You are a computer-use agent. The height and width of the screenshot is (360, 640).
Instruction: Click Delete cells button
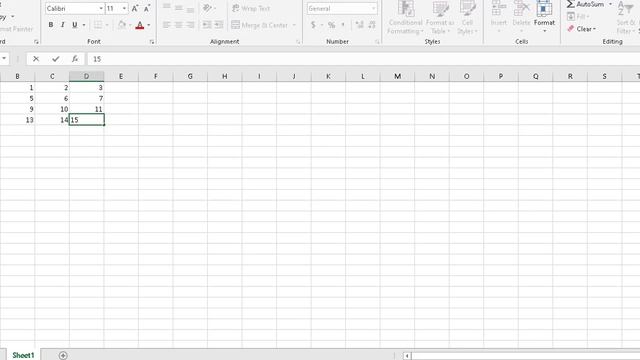pyautogui.click(x=521, y=16)
